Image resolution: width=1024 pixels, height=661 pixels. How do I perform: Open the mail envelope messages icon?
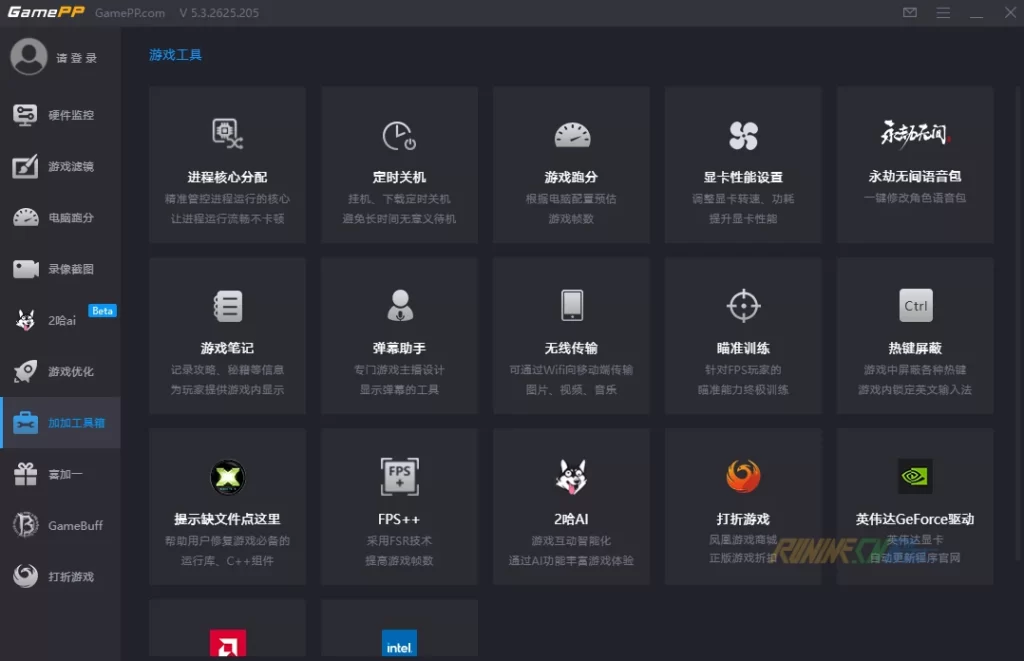point(909,13)
